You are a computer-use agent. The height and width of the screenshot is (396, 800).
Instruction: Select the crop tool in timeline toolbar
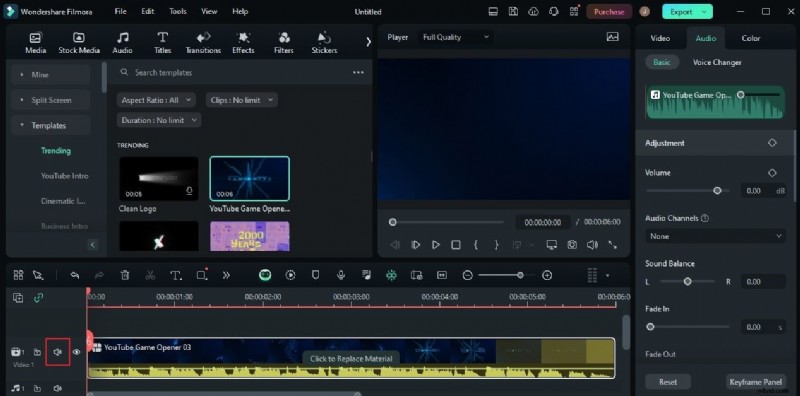coord(202,276)
